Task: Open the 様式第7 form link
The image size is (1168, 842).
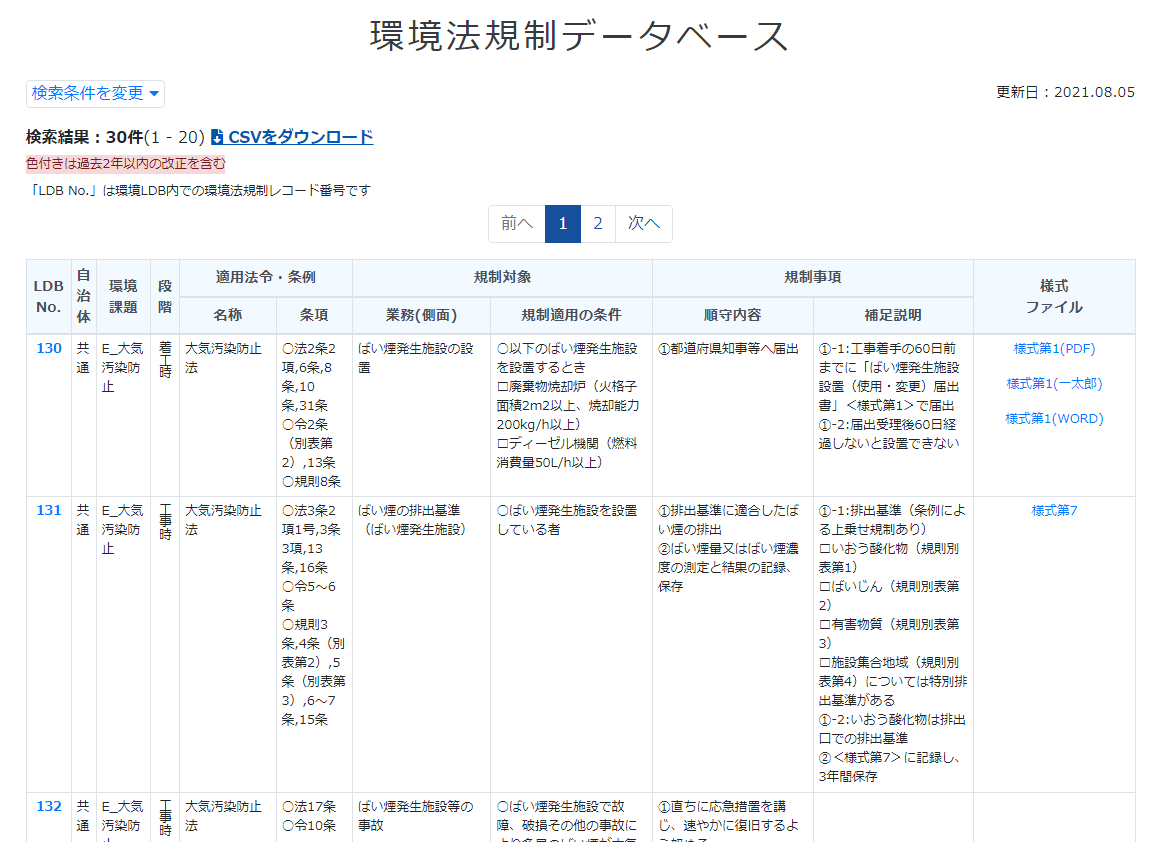Action: click(x=1055, y=508)
